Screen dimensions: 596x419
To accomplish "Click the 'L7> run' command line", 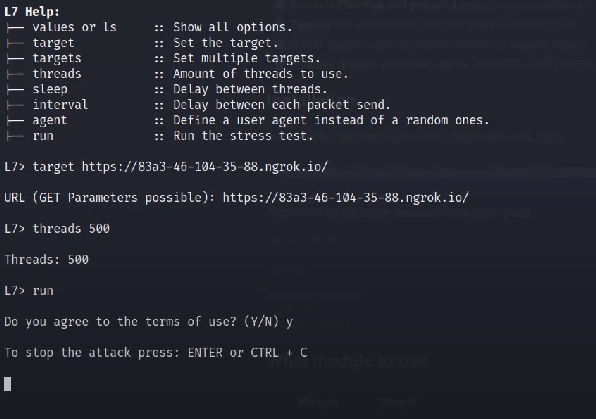I will [x=29, y=291].
